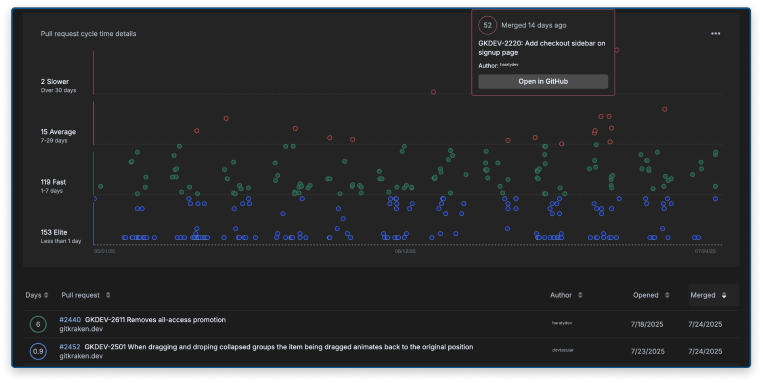Sort by Author column arrows

(580, 295)
